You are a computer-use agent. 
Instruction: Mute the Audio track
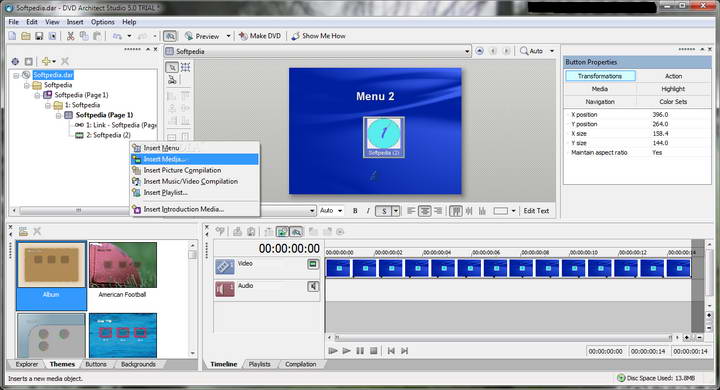coord(313,286)
